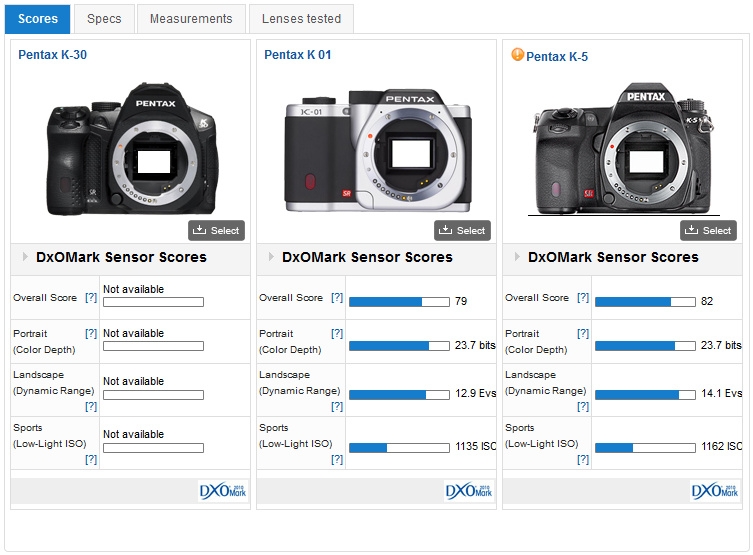Open Sports Low-Light ISO help for Pentax K 01
This screenshot has height=555, width=753.
click(x=337, y=459)
